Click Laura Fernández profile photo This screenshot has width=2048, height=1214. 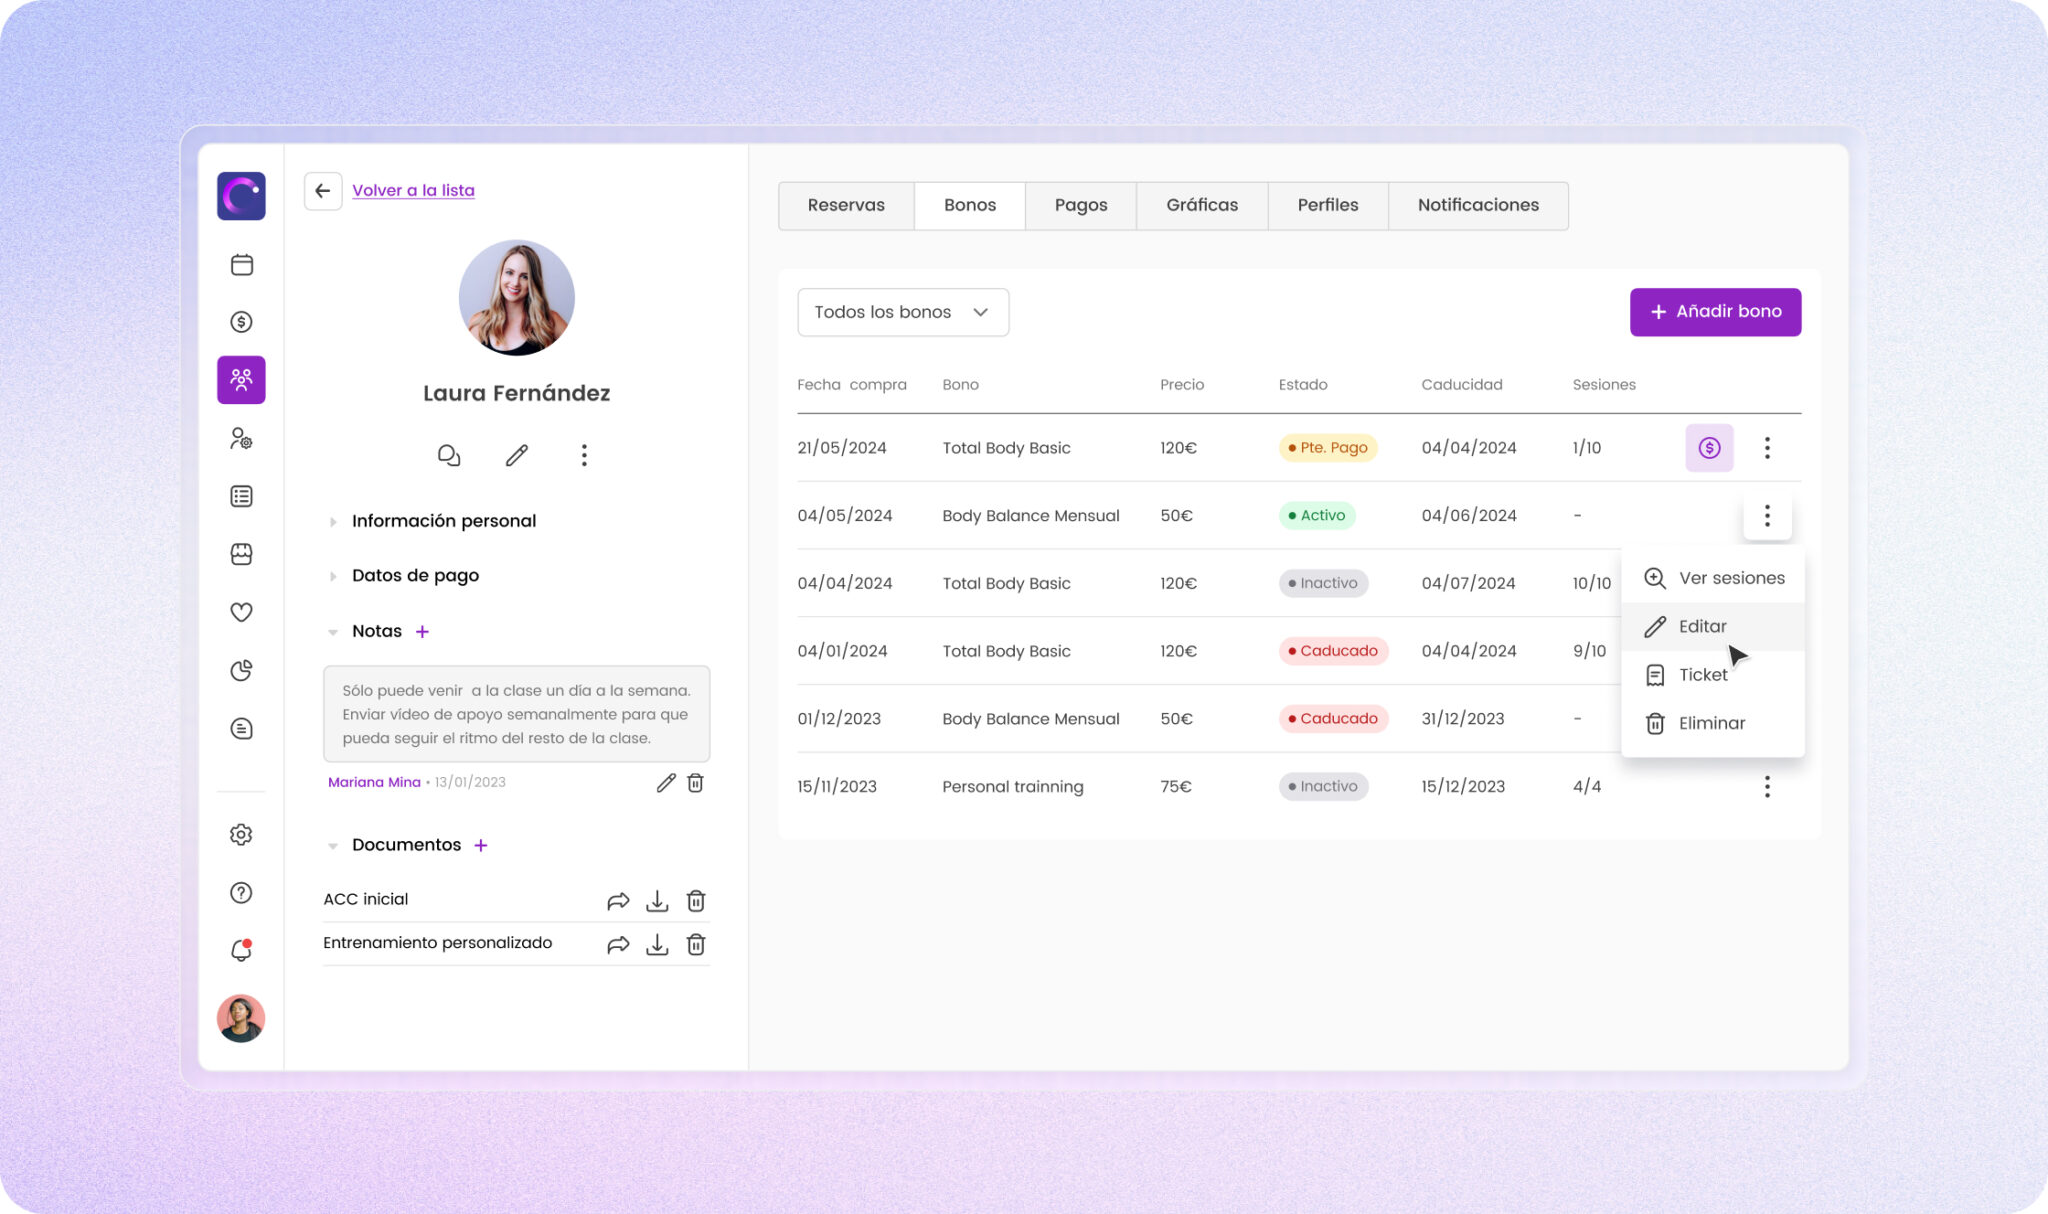coord(517,297)
